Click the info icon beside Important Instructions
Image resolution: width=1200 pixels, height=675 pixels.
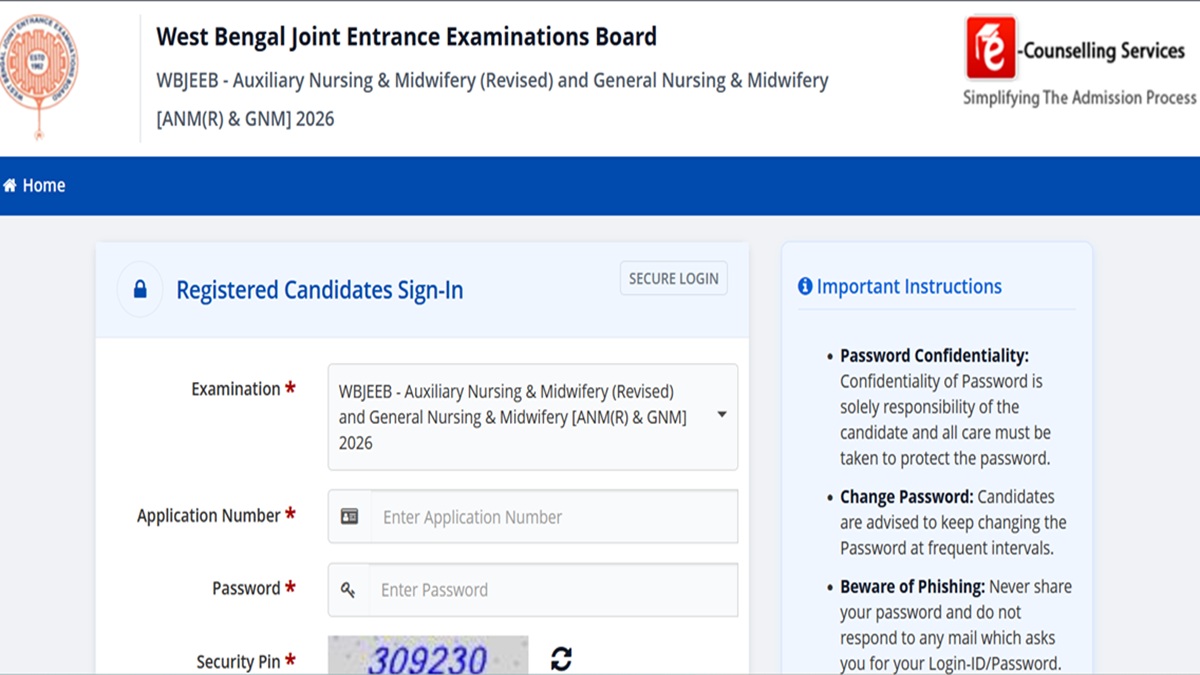point(805,287)
